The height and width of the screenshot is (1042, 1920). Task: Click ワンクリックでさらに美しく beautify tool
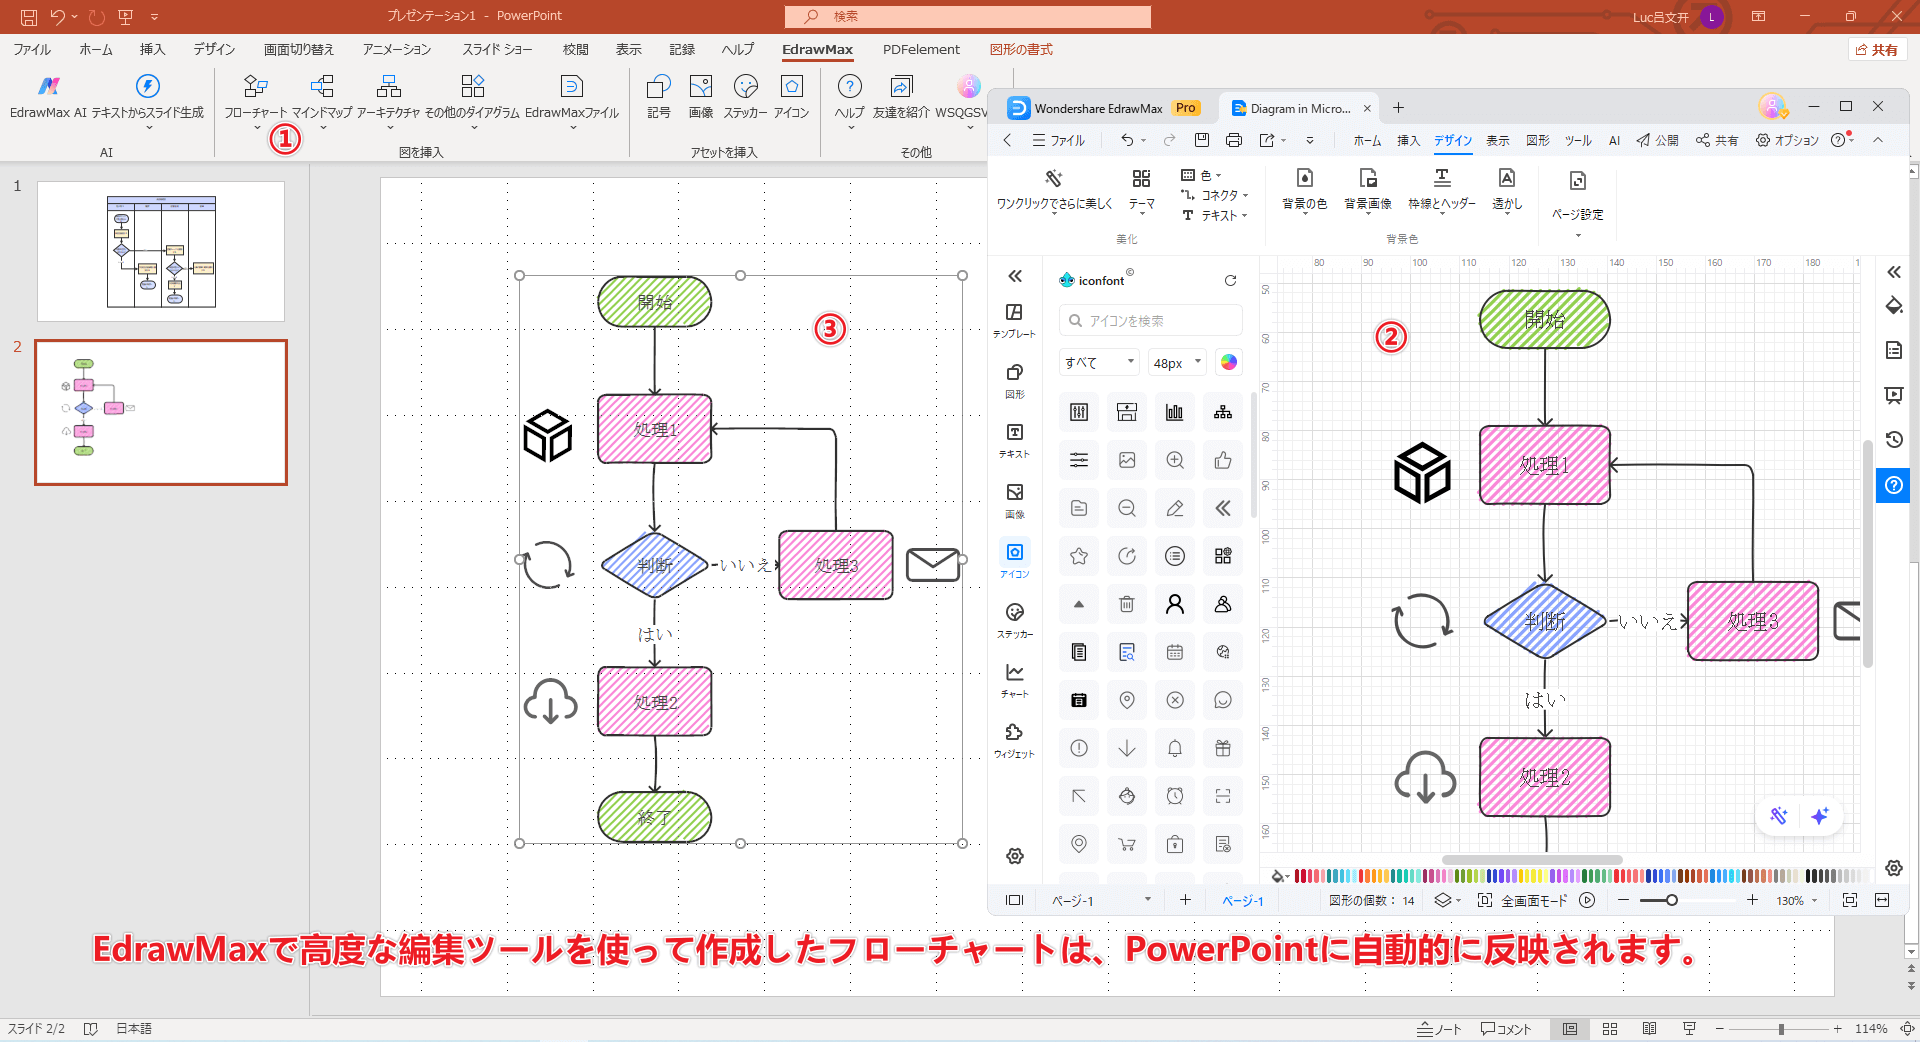(1054, 190)
